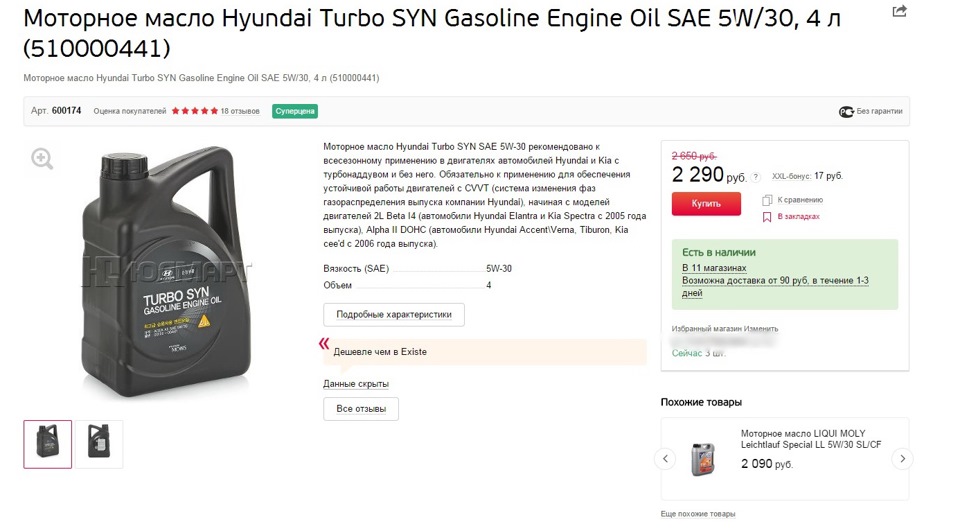Image resolution: width=960 pixels, height=531 pixels.
Task: Click the magnifier zoom icon over product image
Action: (42, 158)
